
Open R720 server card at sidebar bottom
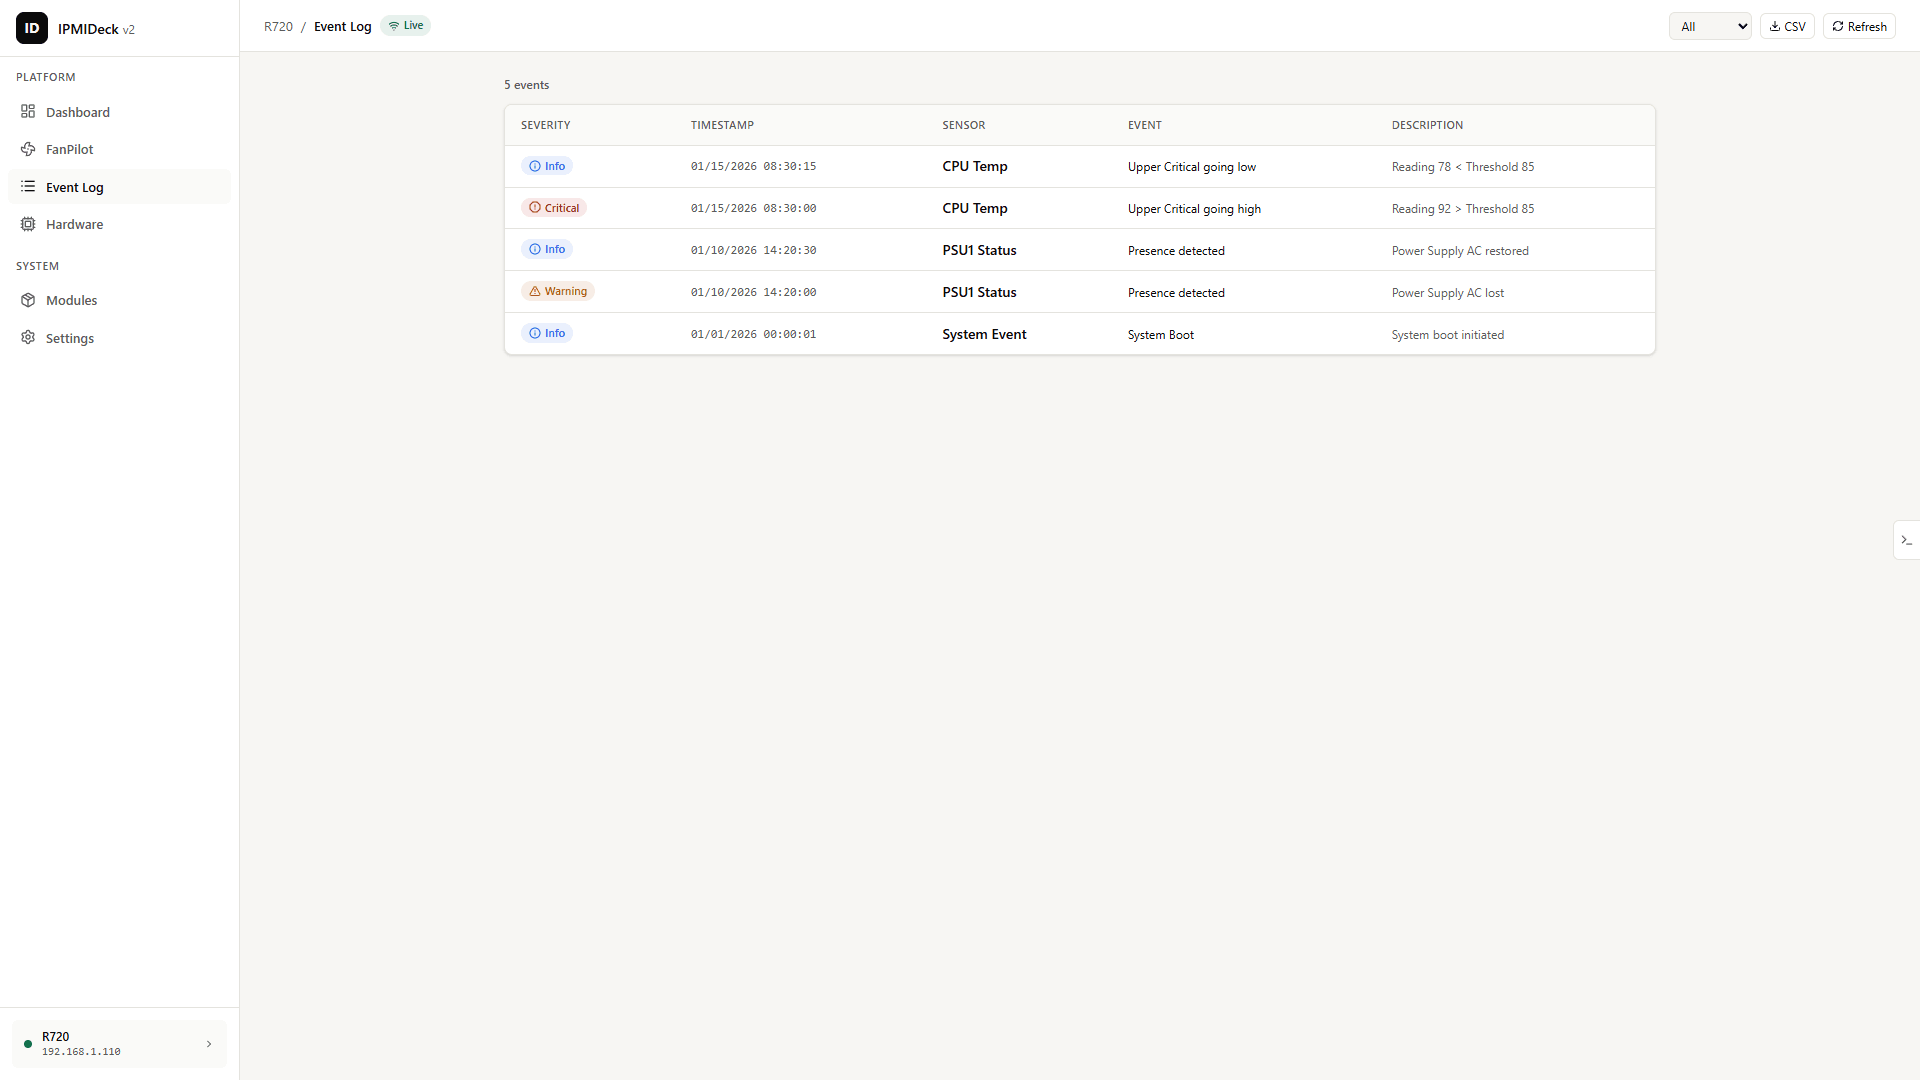pyautogui.click(x=119, y=1044)
